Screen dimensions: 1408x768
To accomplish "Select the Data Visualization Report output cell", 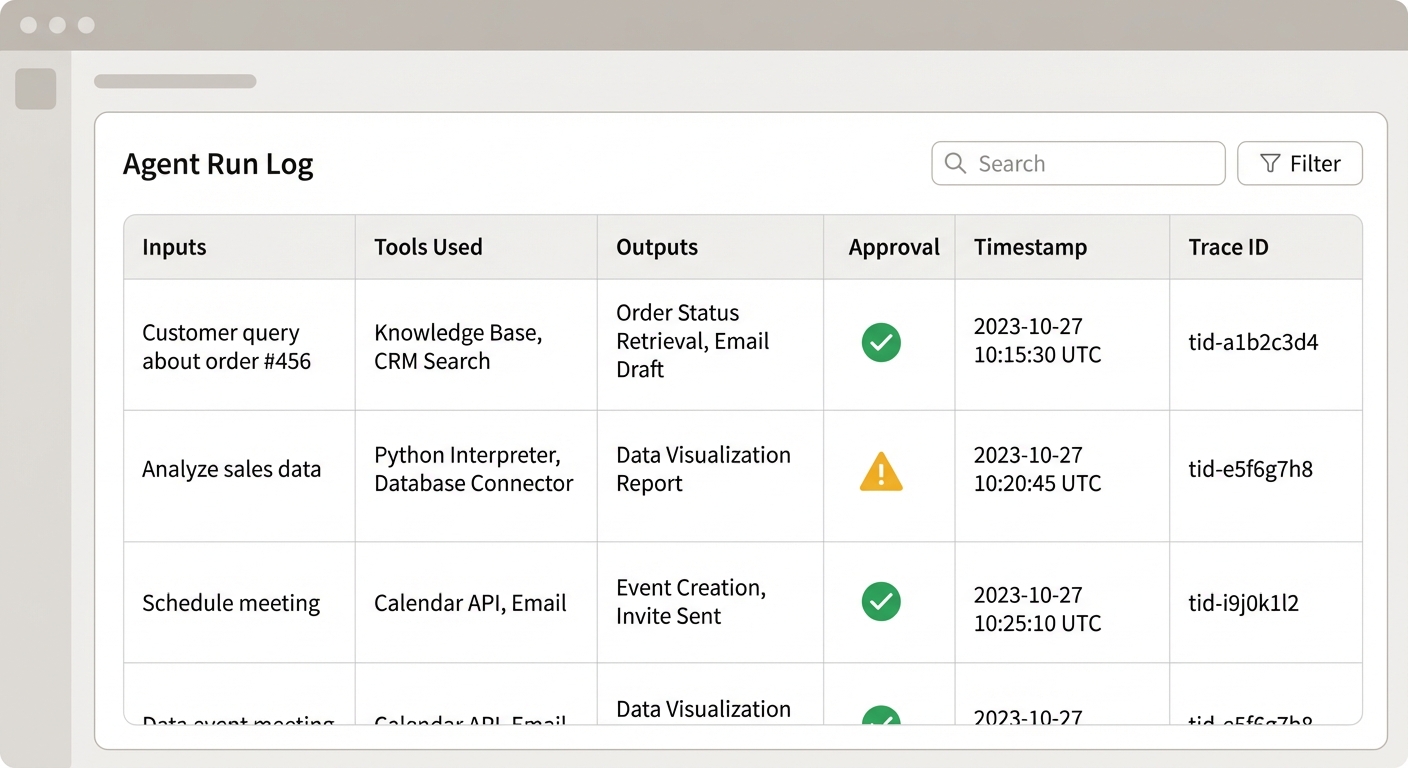I will 703,469.
